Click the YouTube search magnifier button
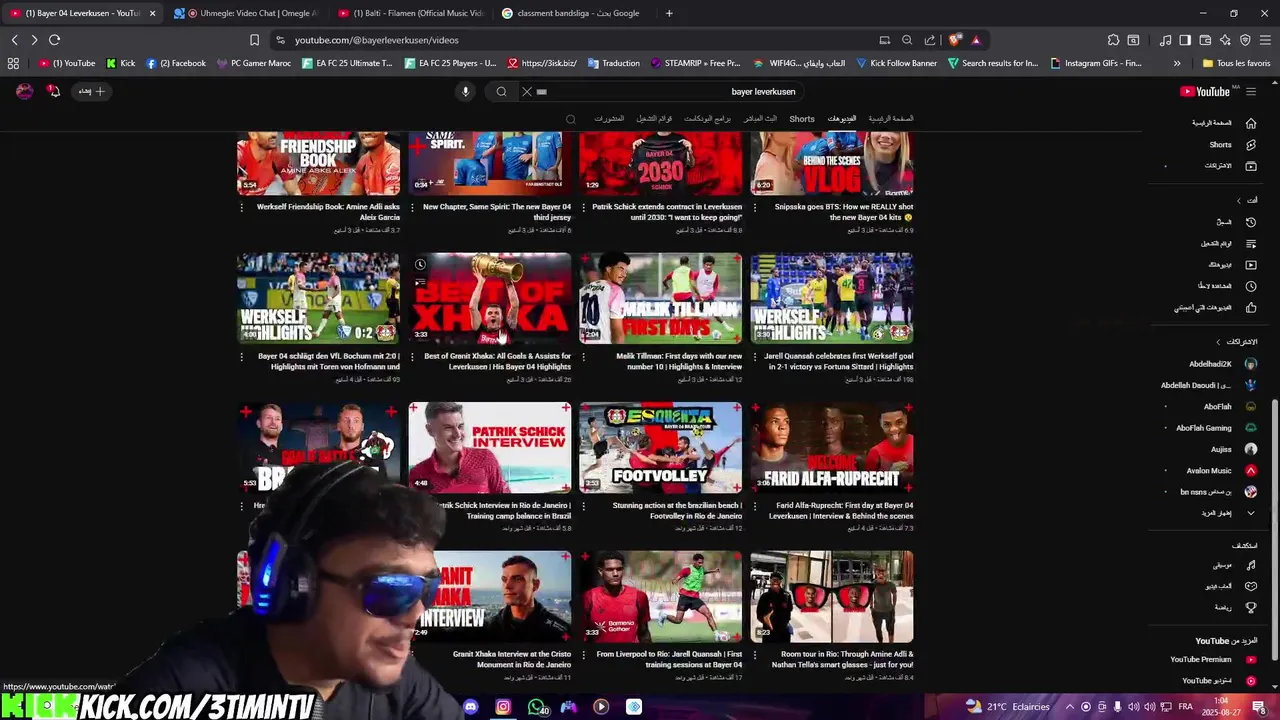 tap(502, 91)
